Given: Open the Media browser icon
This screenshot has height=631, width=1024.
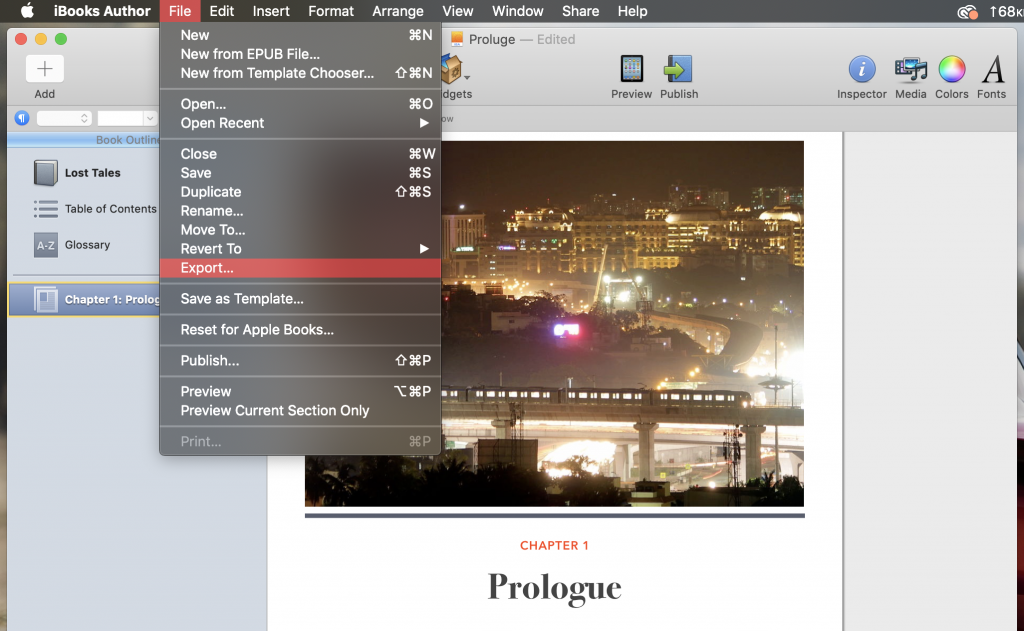Looking at the screenshot, I should (910, 69).
